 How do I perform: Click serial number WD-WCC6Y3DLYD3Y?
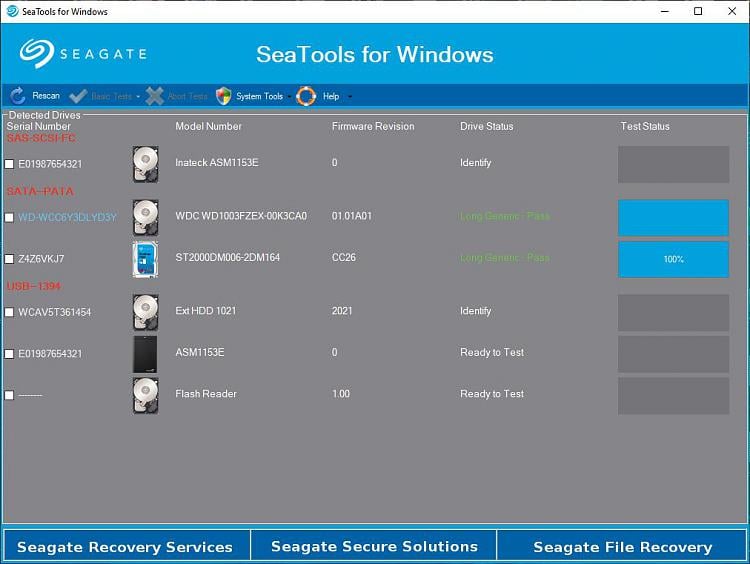[x=67, y=218]
